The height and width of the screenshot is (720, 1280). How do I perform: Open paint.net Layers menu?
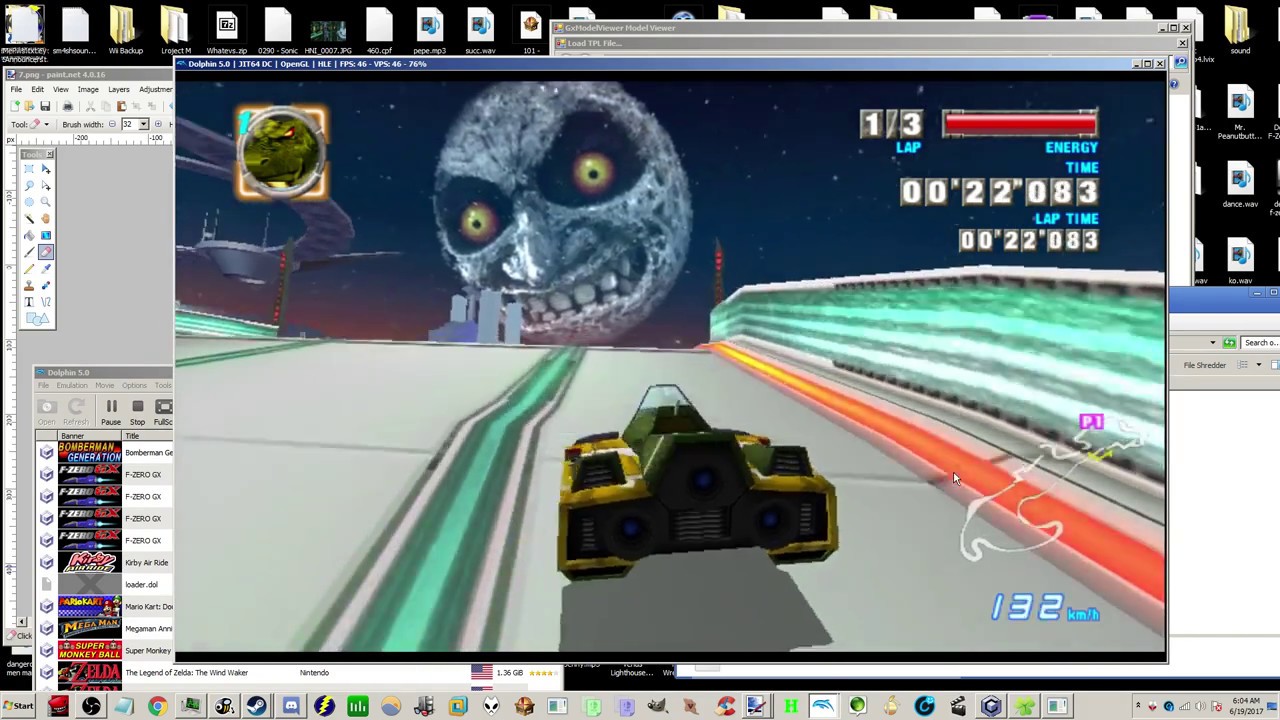click(119, 89)
